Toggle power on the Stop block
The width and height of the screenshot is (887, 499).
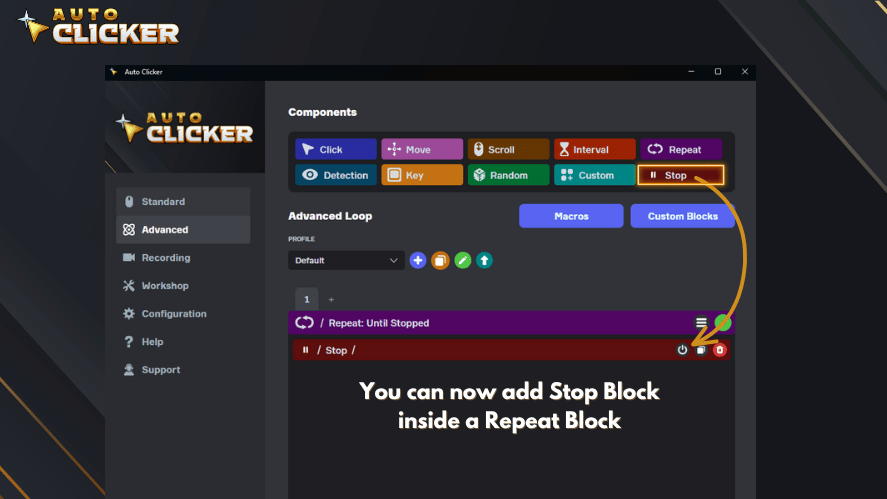[682, 350]
